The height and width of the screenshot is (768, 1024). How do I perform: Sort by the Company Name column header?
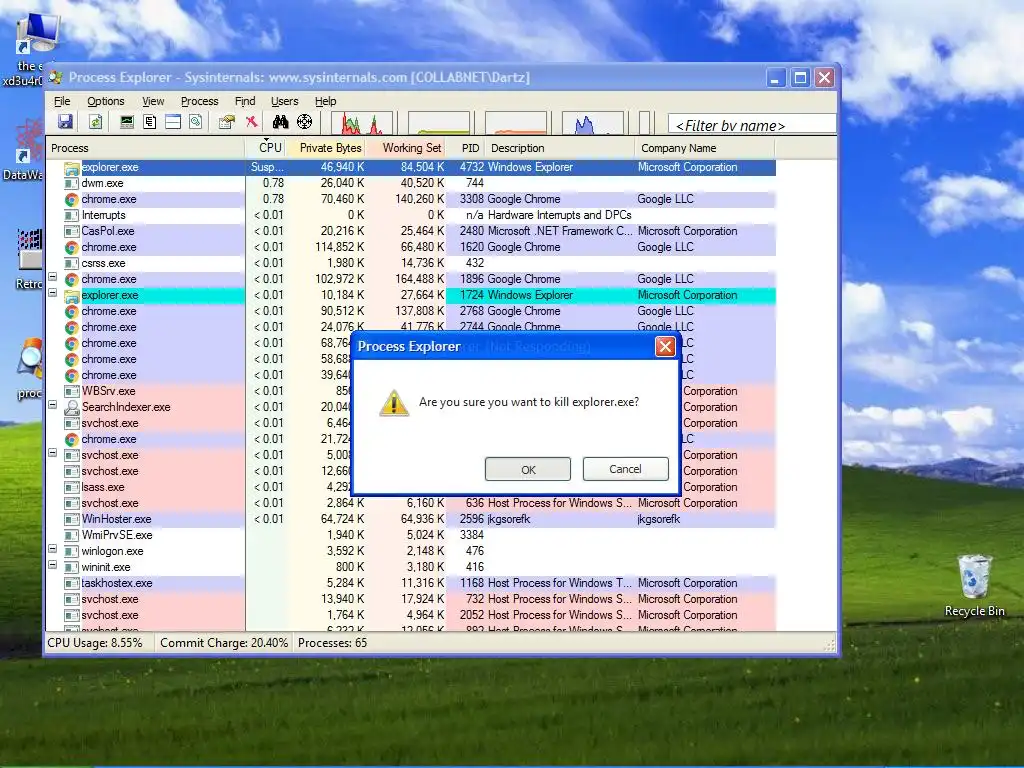(705, 148)
